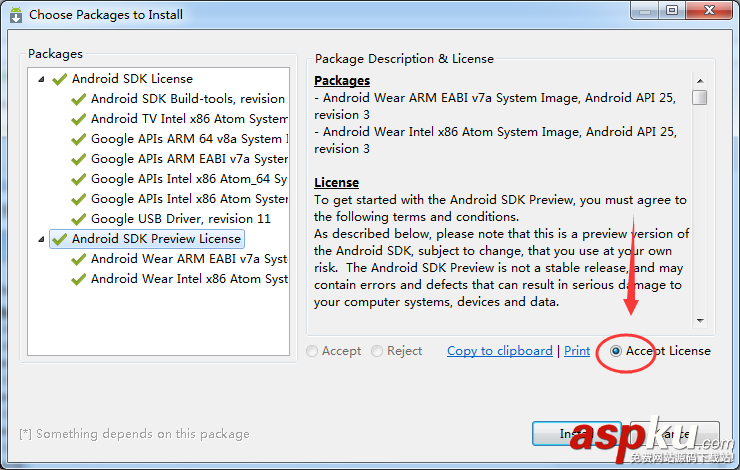Click green checkmark beside Android SDK License

[60, 79]
